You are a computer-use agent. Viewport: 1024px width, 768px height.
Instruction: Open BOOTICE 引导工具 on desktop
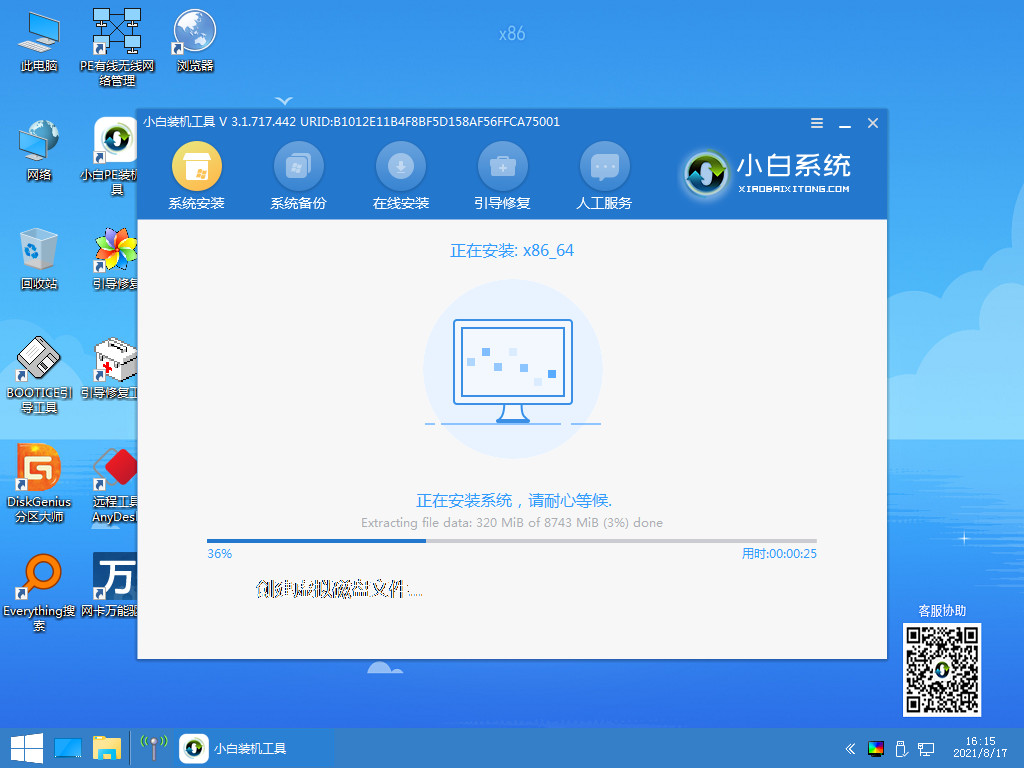(40, 365)
